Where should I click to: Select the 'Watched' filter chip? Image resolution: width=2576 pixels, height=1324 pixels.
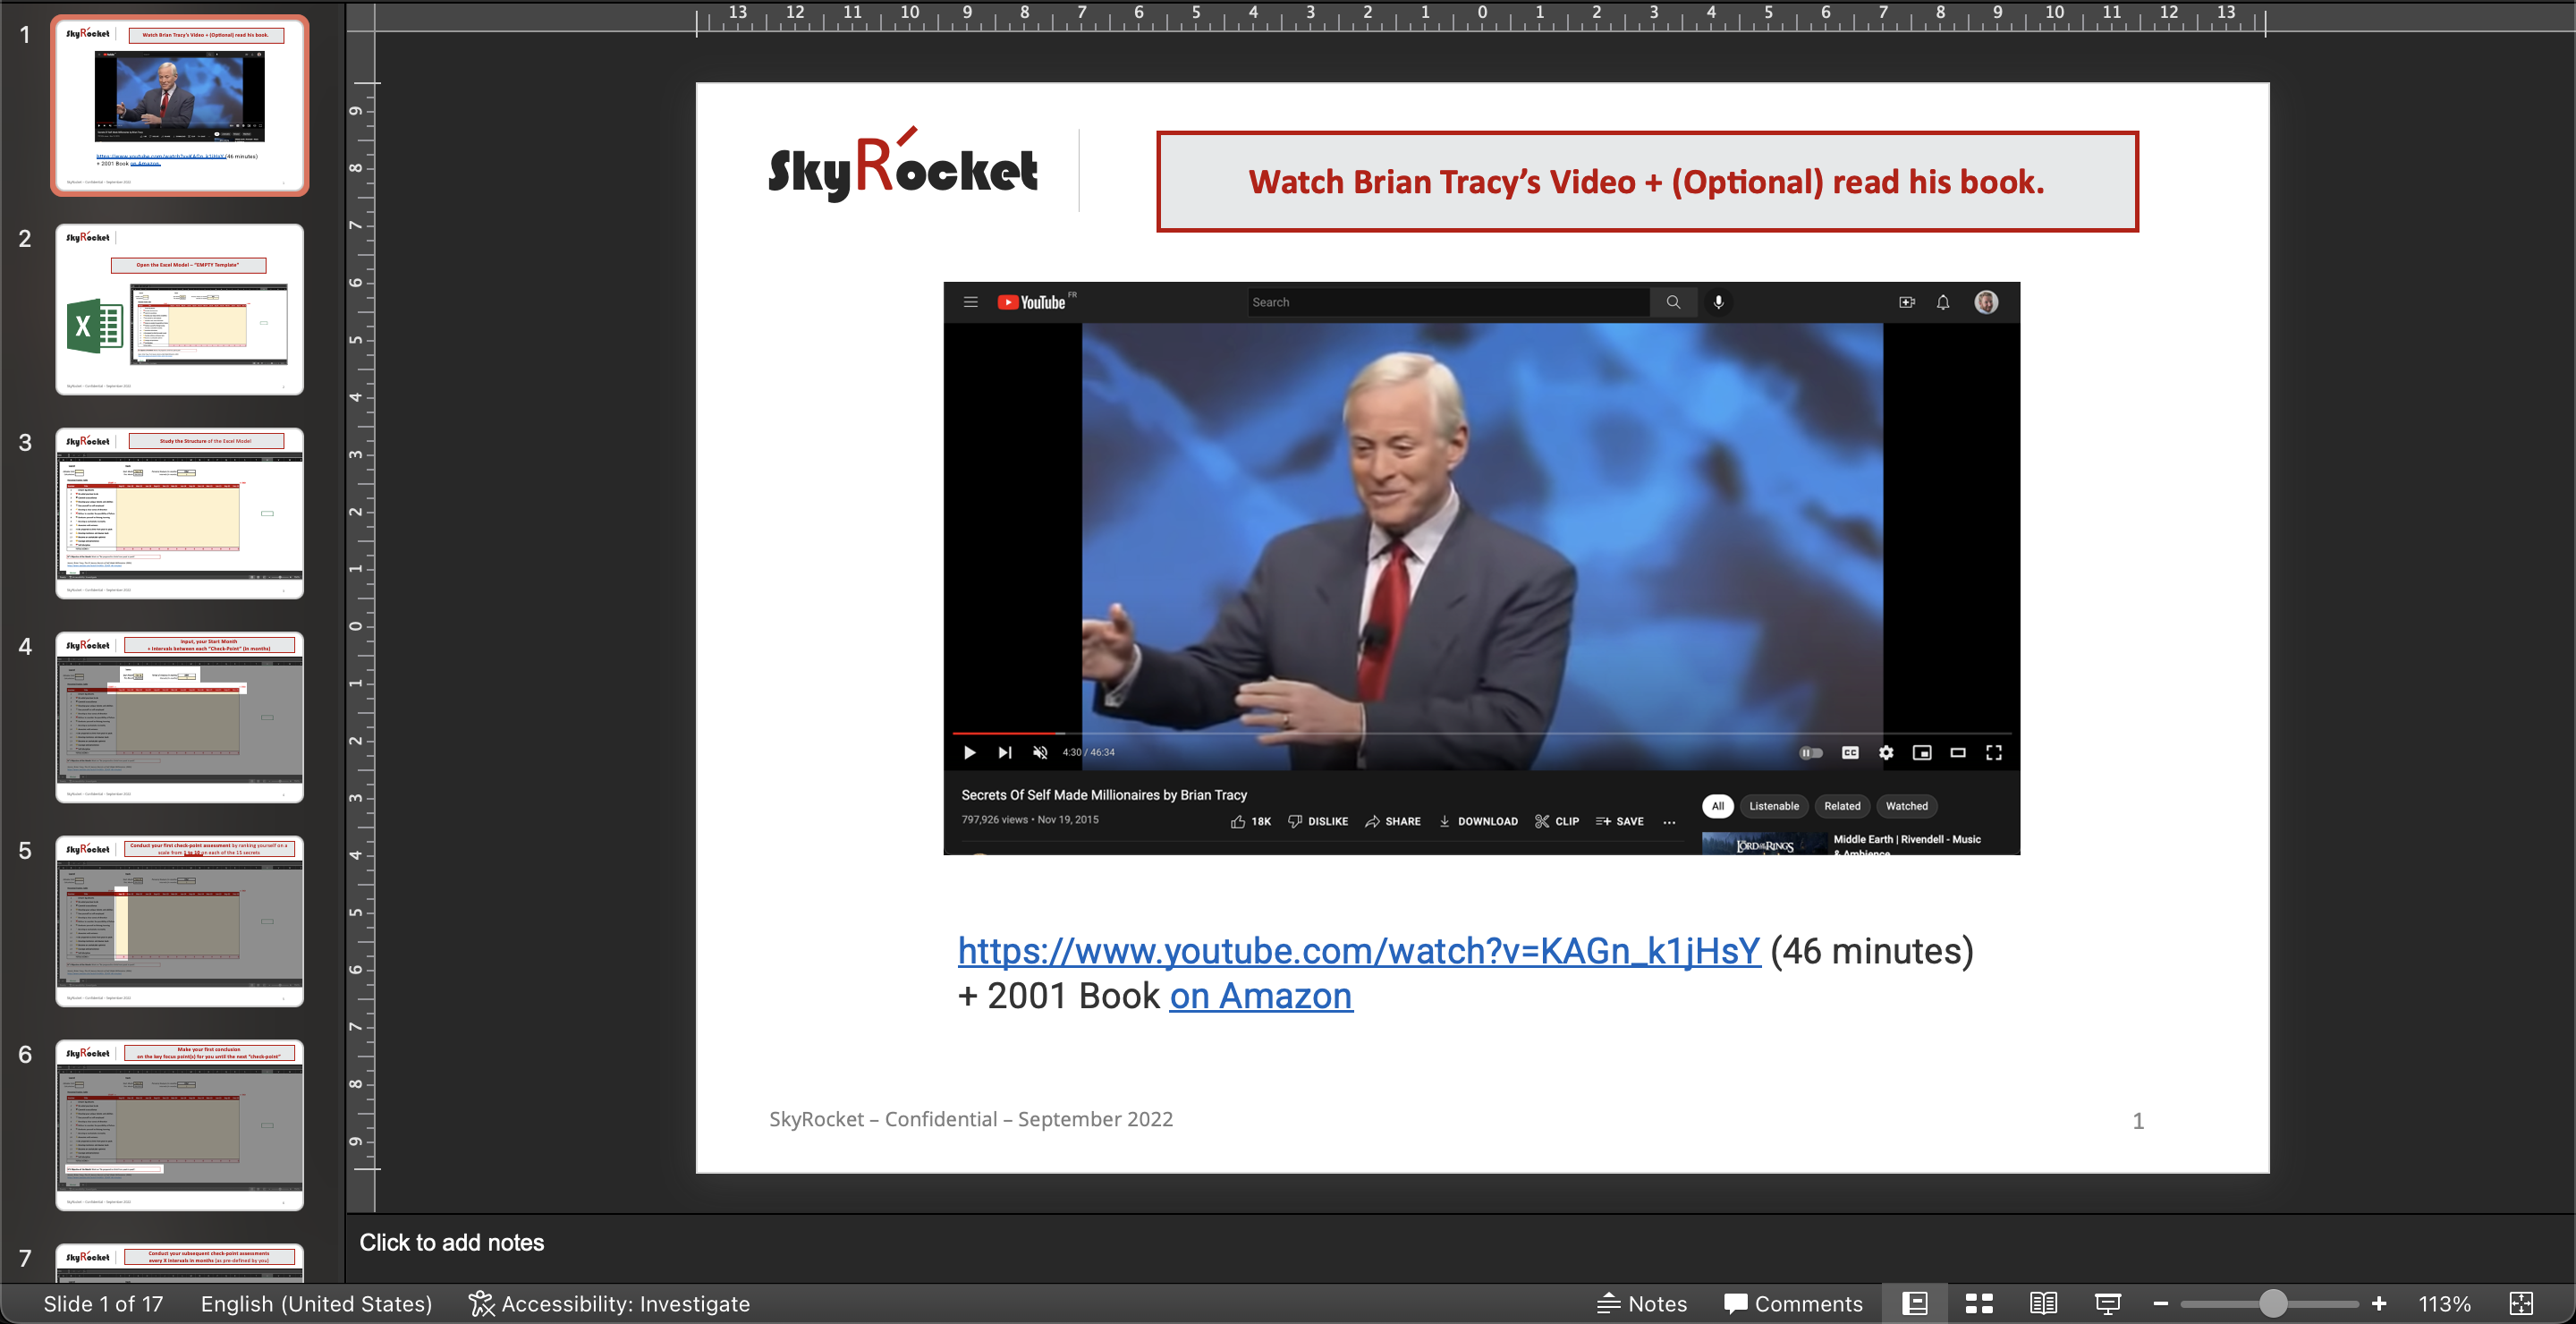point(1906,806)
